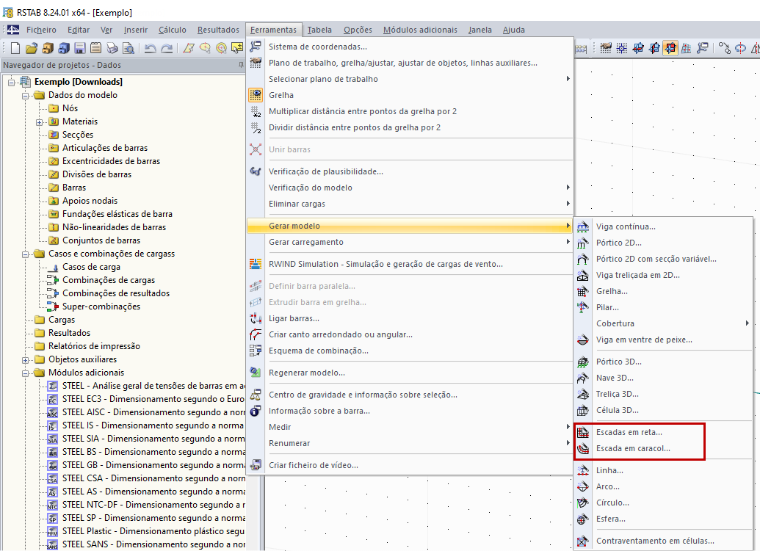Image resolution: width=760 pixels, height=554 pixels.
Task: Collapse the Exemplo [Downloads] tree root
Action: click(x=12, y=82)
